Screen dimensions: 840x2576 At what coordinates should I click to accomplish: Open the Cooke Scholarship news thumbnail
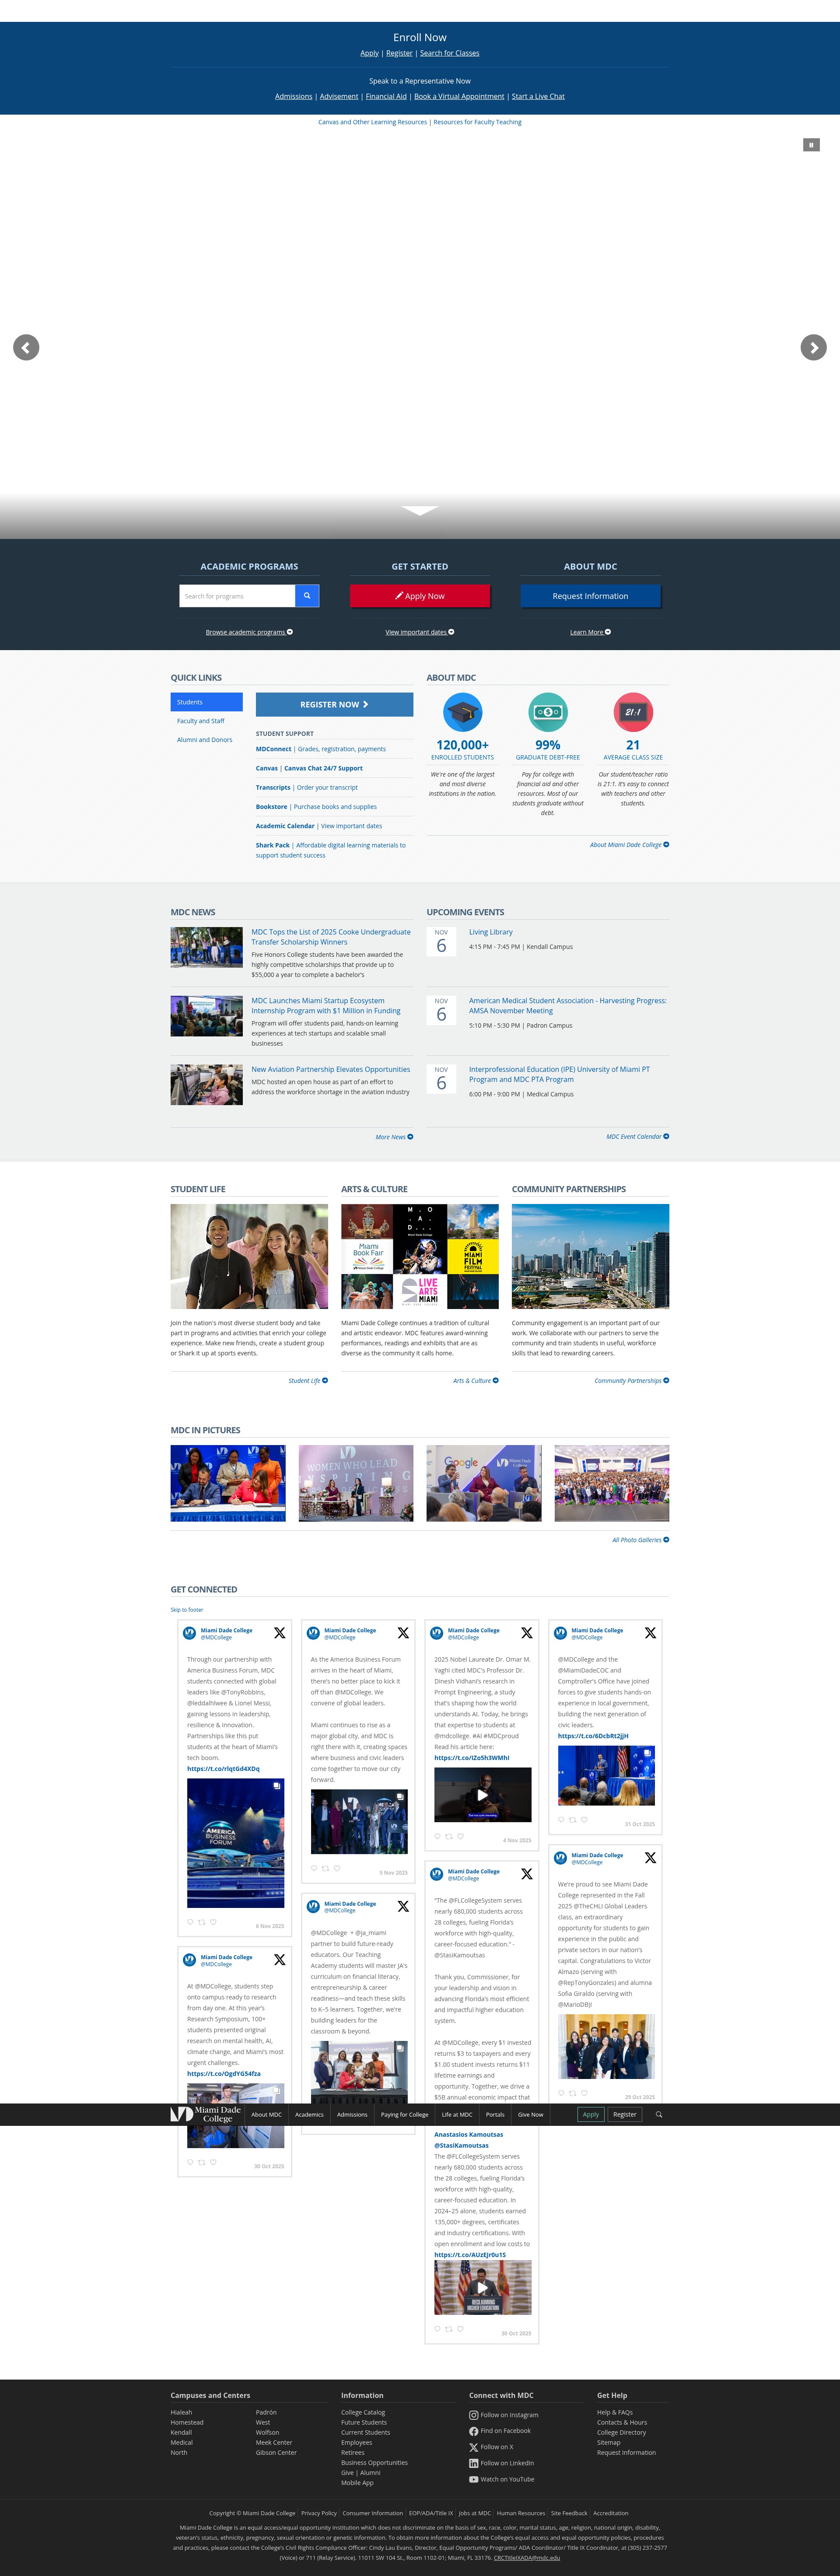pos(207,947)
